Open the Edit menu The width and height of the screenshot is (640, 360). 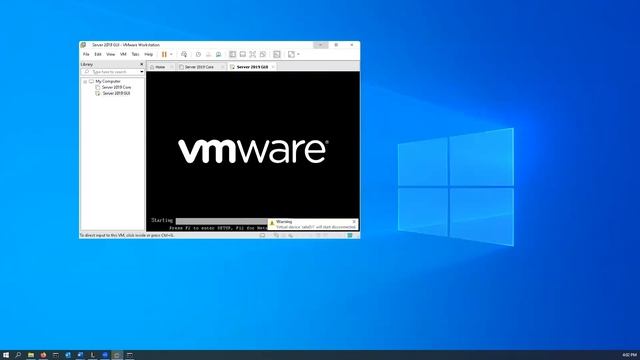(98, 54)
